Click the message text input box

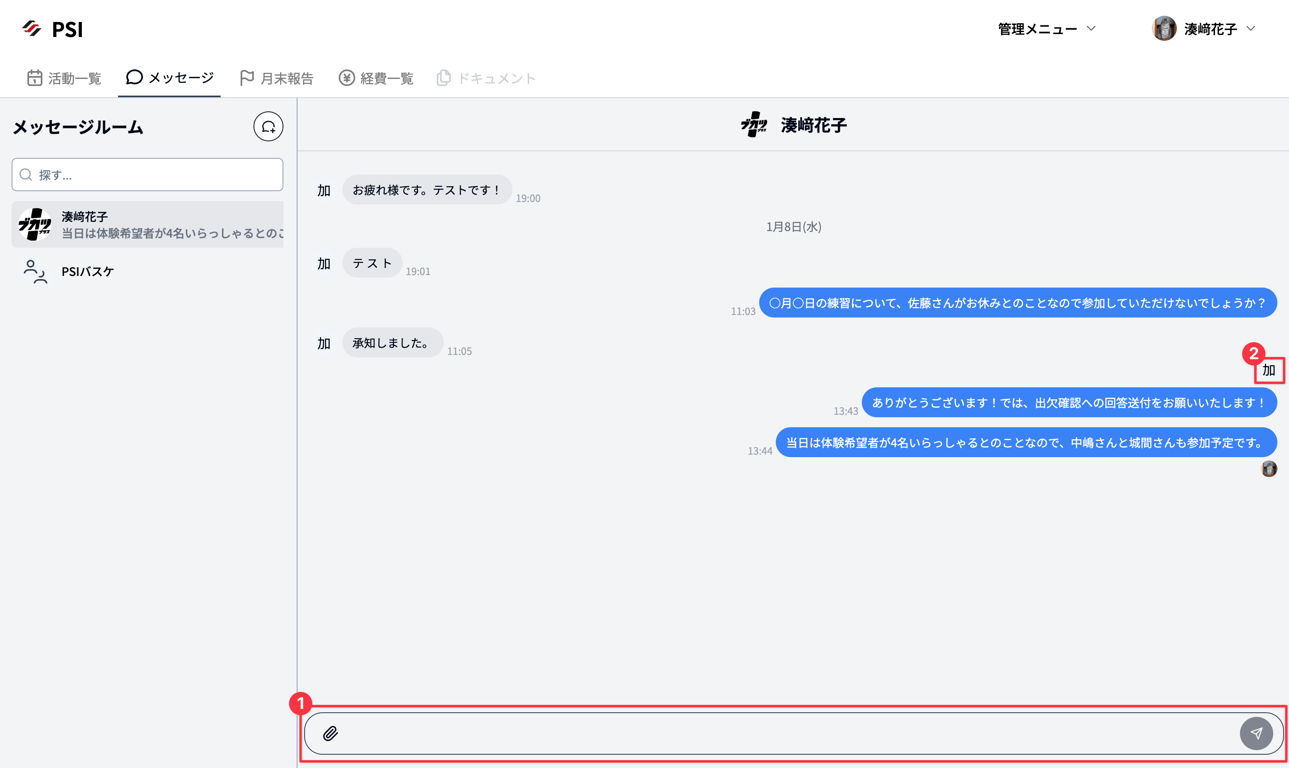(790, 734)
